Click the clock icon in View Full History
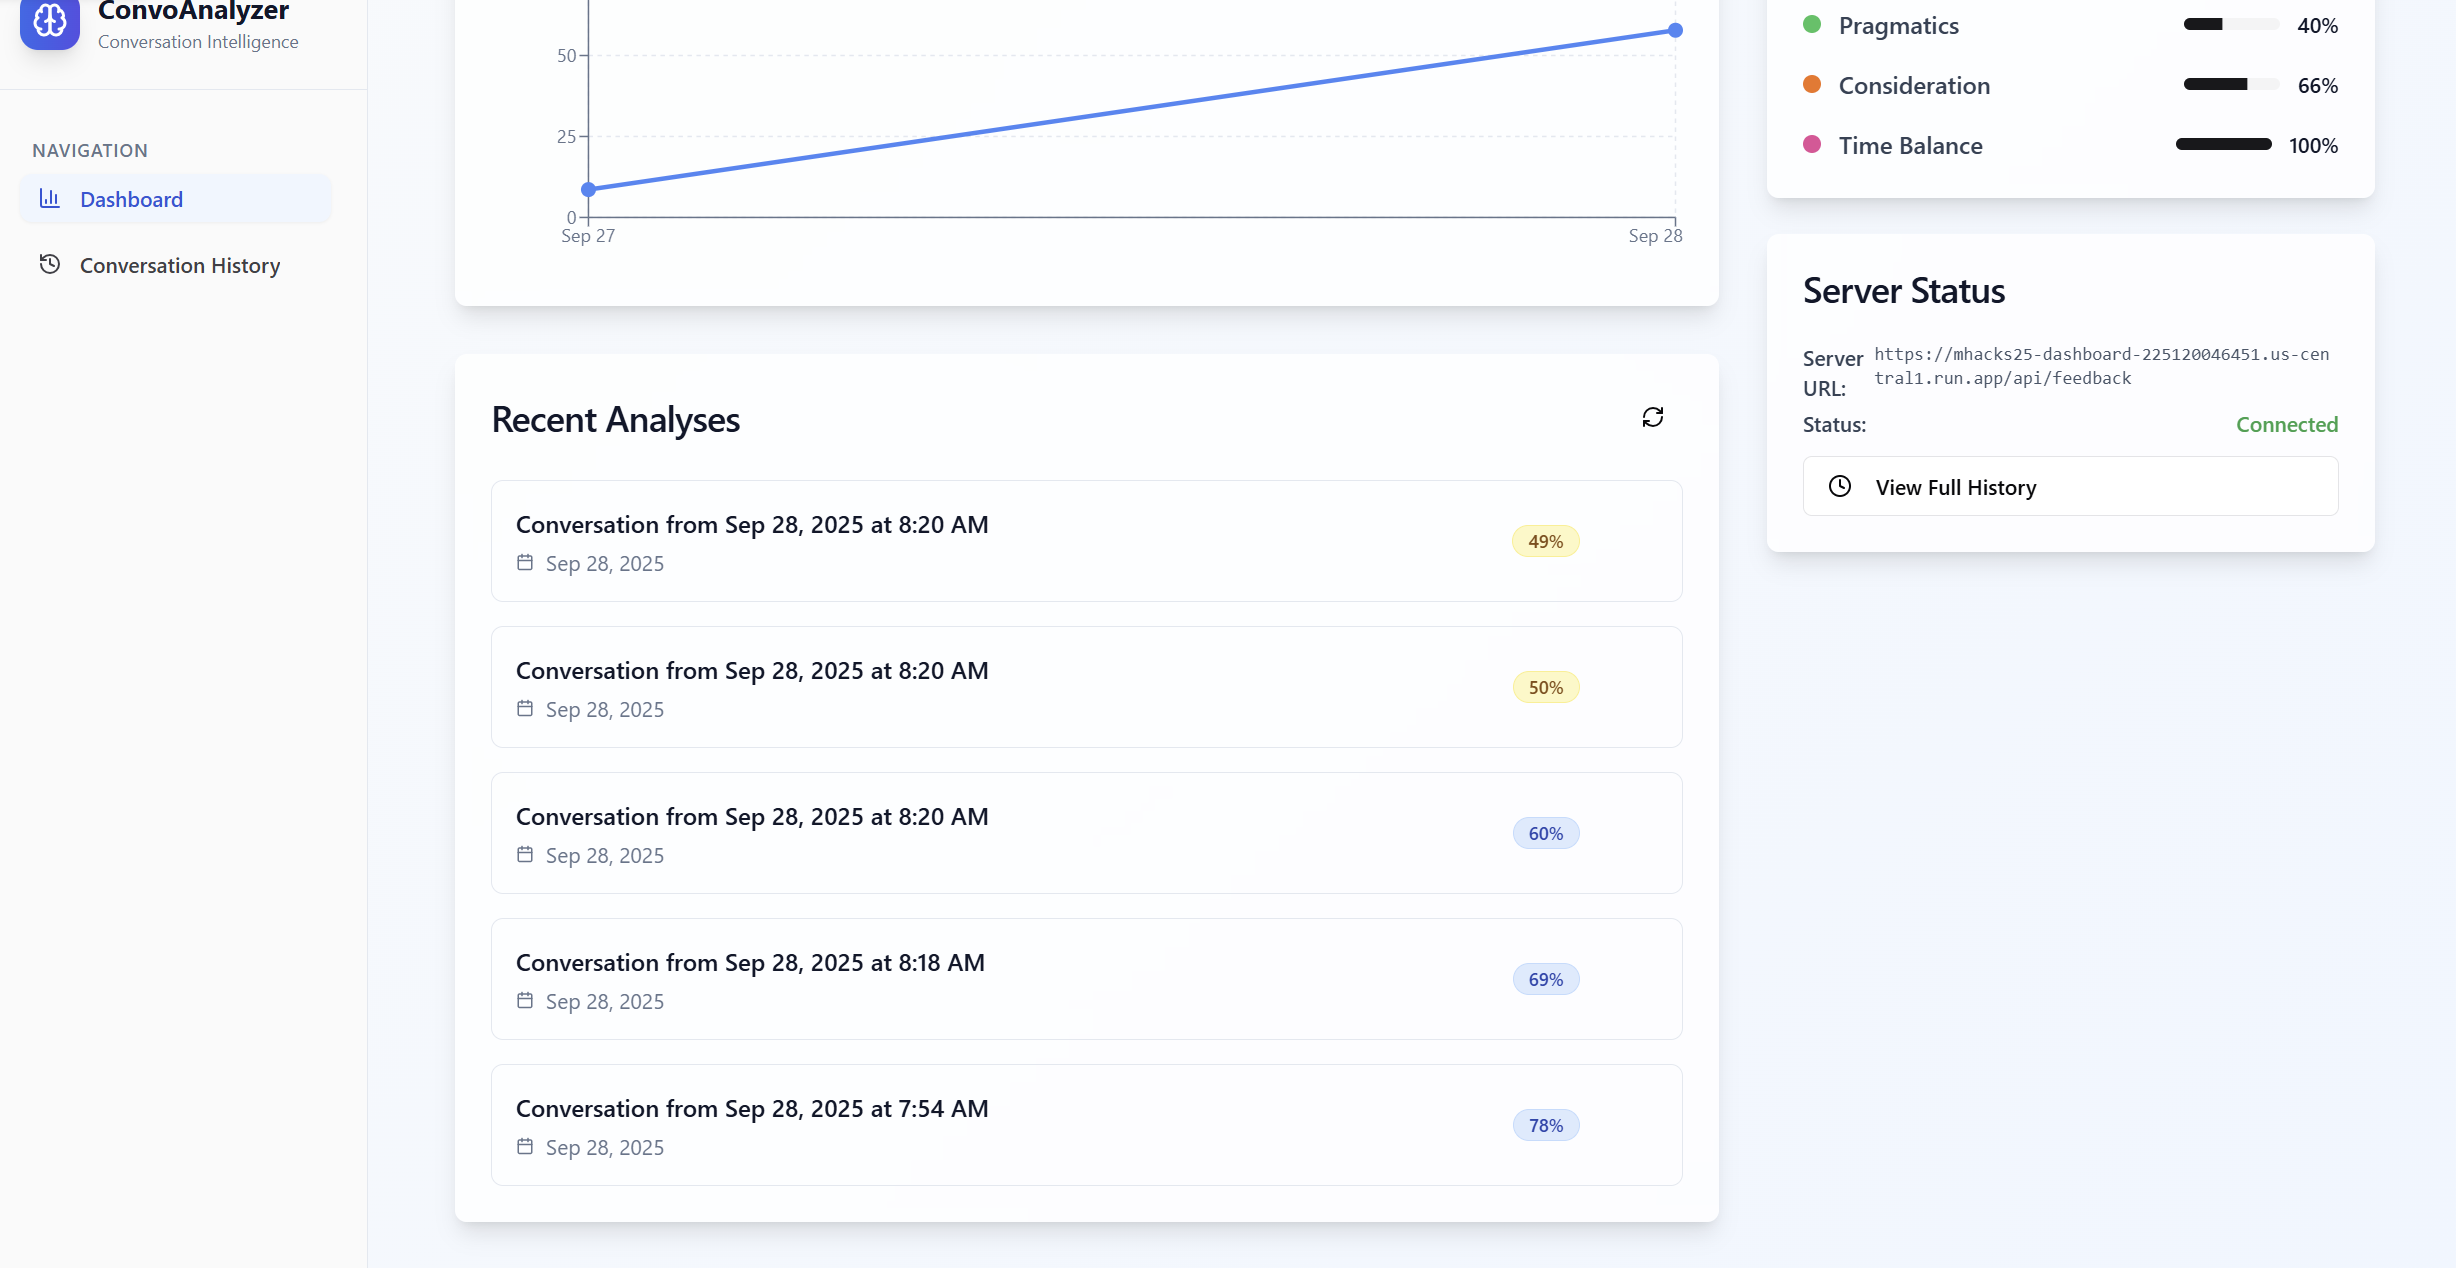The width and height of the screenshot is (2456, 1268). (1839, 486)
